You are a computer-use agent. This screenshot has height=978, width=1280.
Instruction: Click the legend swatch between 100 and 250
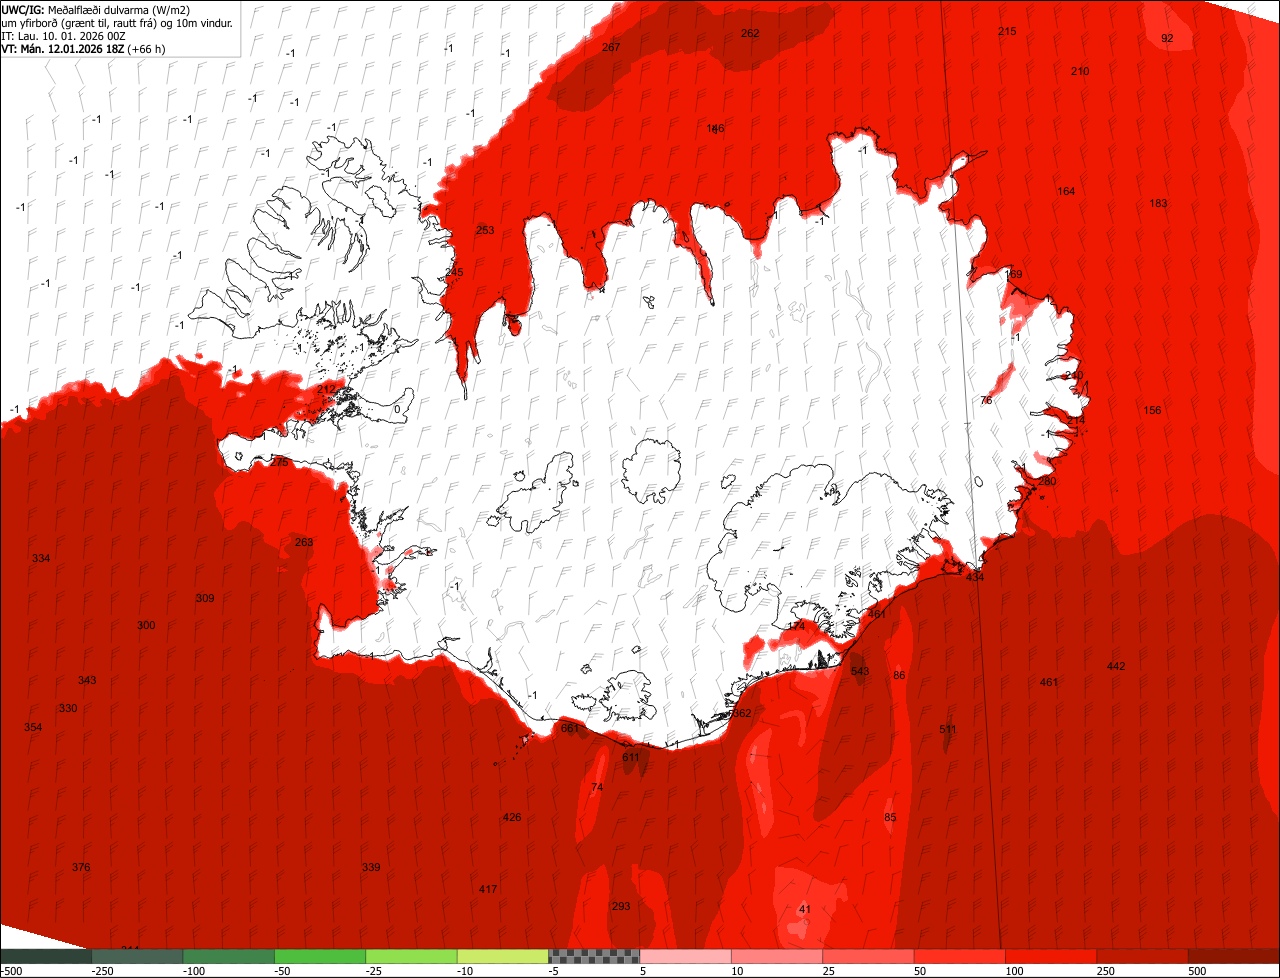pyautogui.click(x=1051, y=955)
